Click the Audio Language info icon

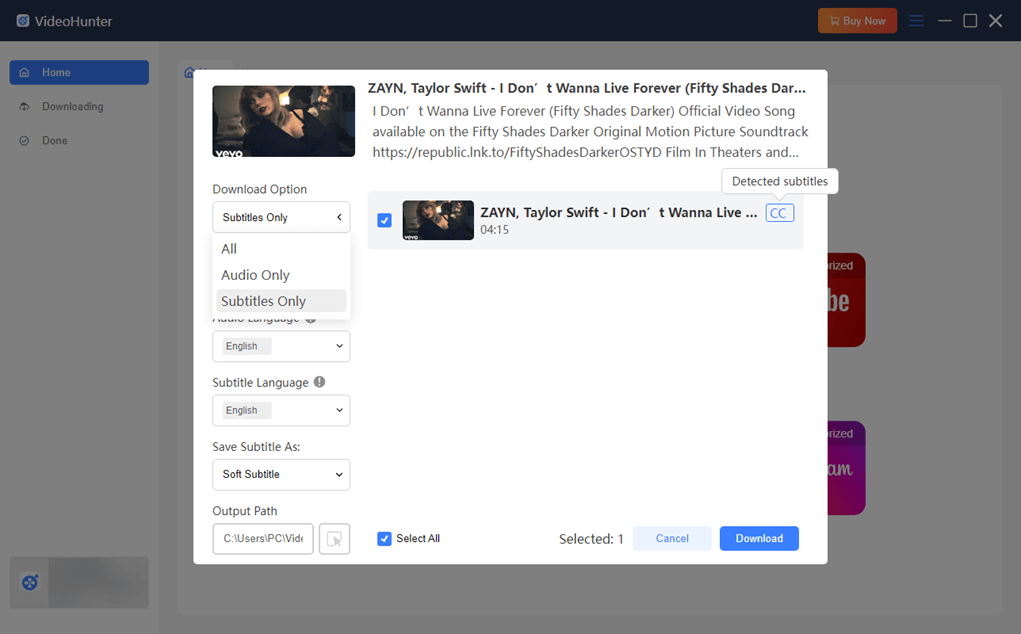pos(311,318)
